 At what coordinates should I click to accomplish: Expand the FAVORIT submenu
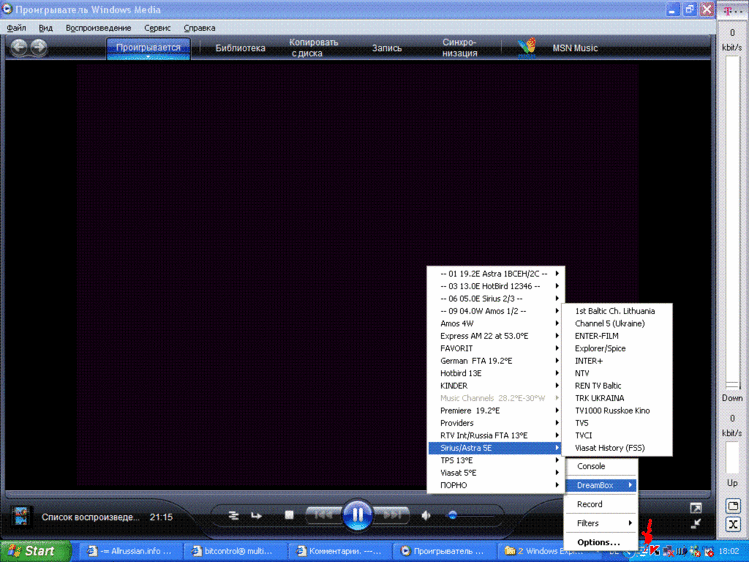(x=496, y=348)
